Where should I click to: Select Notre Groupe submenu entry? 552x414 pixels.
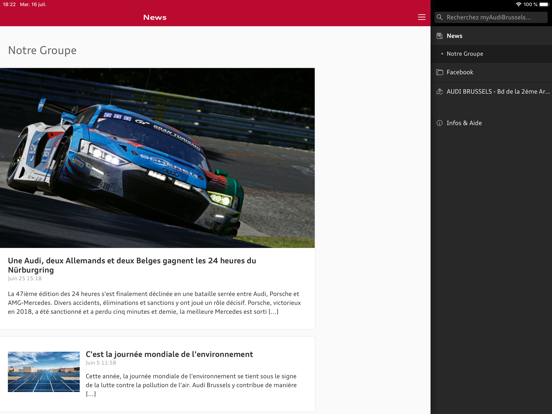[x=491, y=54]
